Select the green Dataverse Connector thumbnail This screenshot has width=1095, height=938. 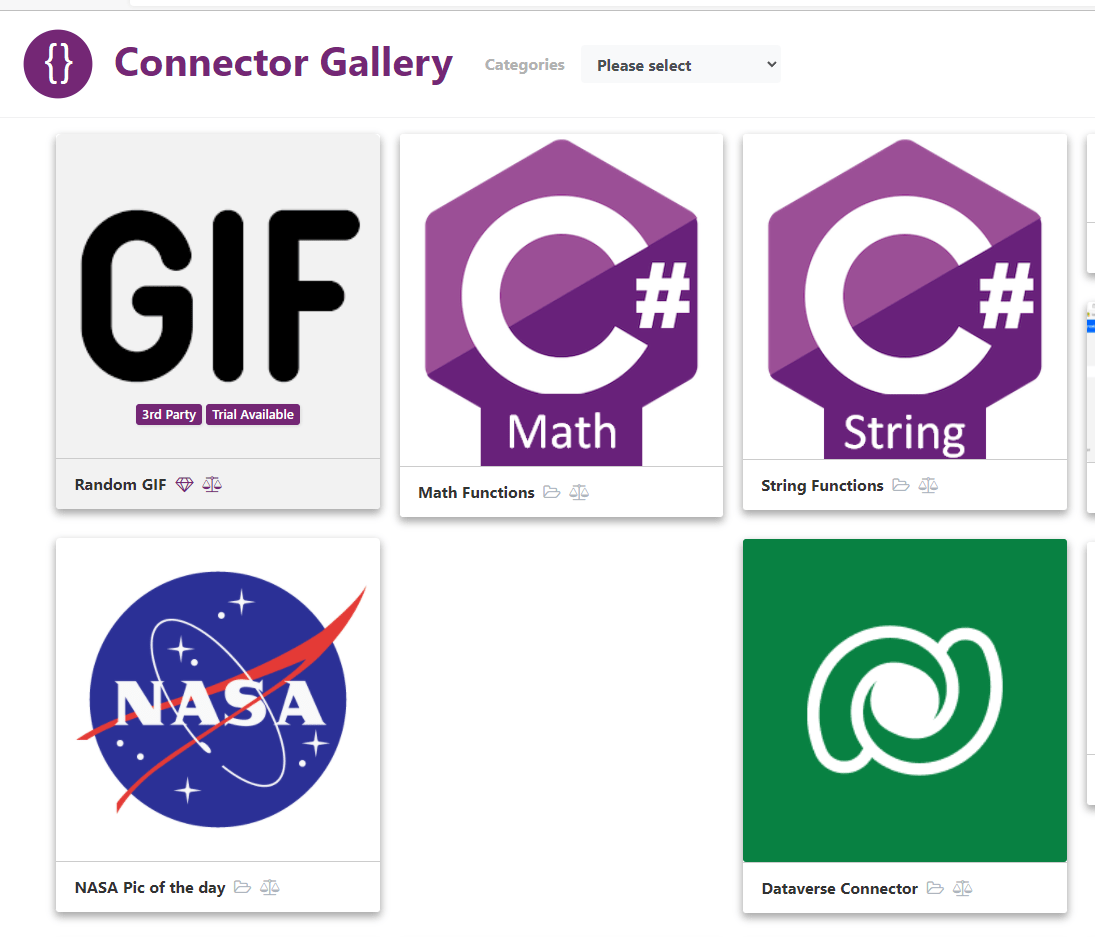click(x=904, y=700)
